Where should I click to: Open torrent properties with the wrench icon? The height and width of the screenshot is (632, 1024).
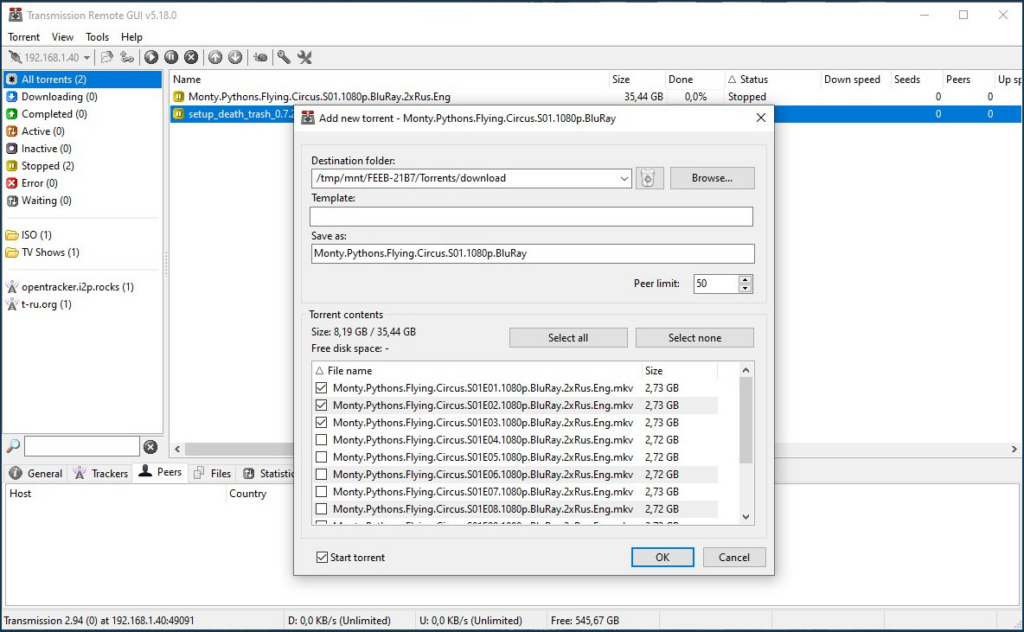[x=284, y=58]
